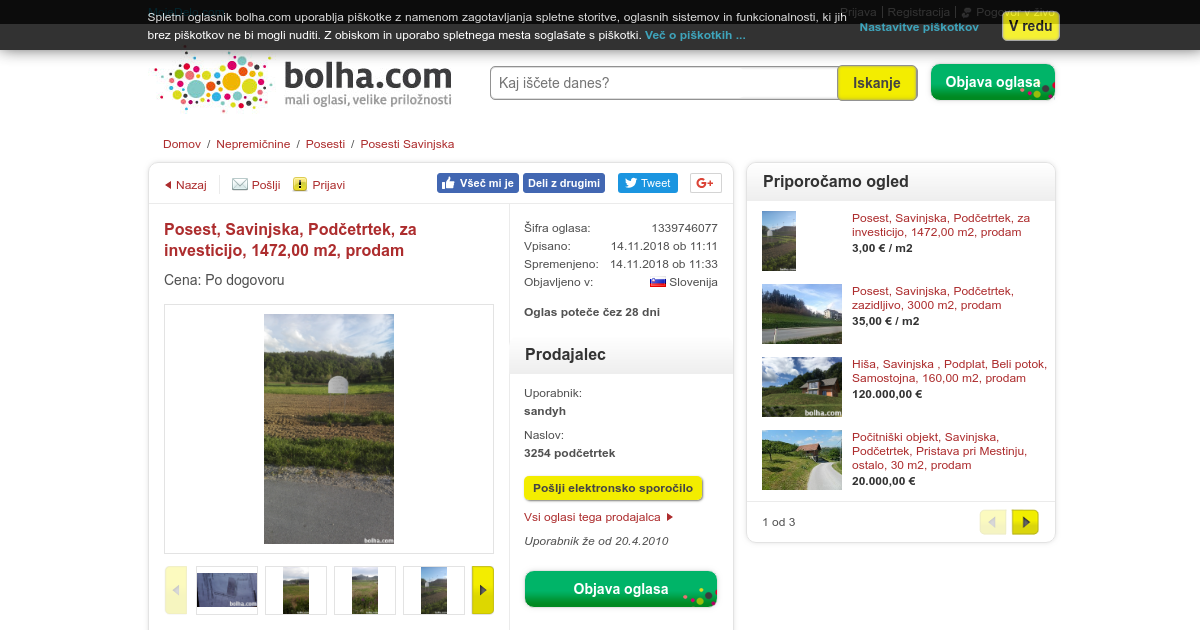Click the previous thumbnails arrow in gallery
1200x630 pixels.
(176, 590)
